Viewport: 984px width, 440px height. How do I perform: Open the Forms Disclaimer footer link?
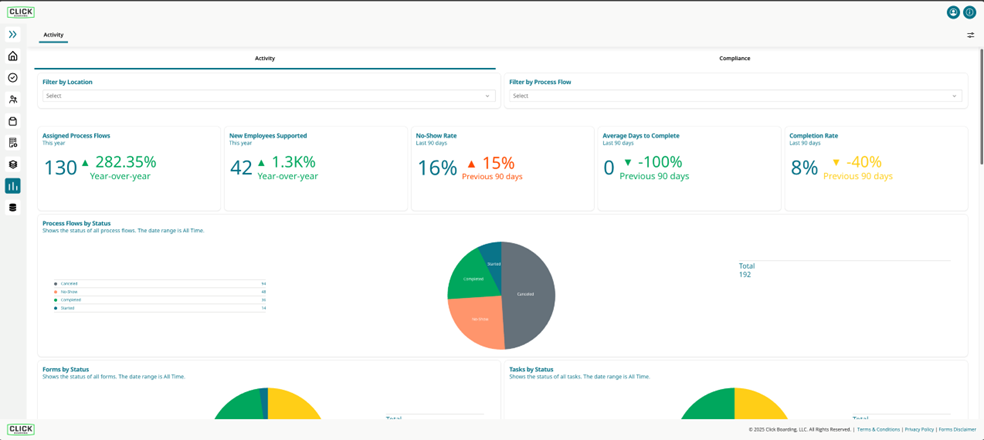click(958, 429)
